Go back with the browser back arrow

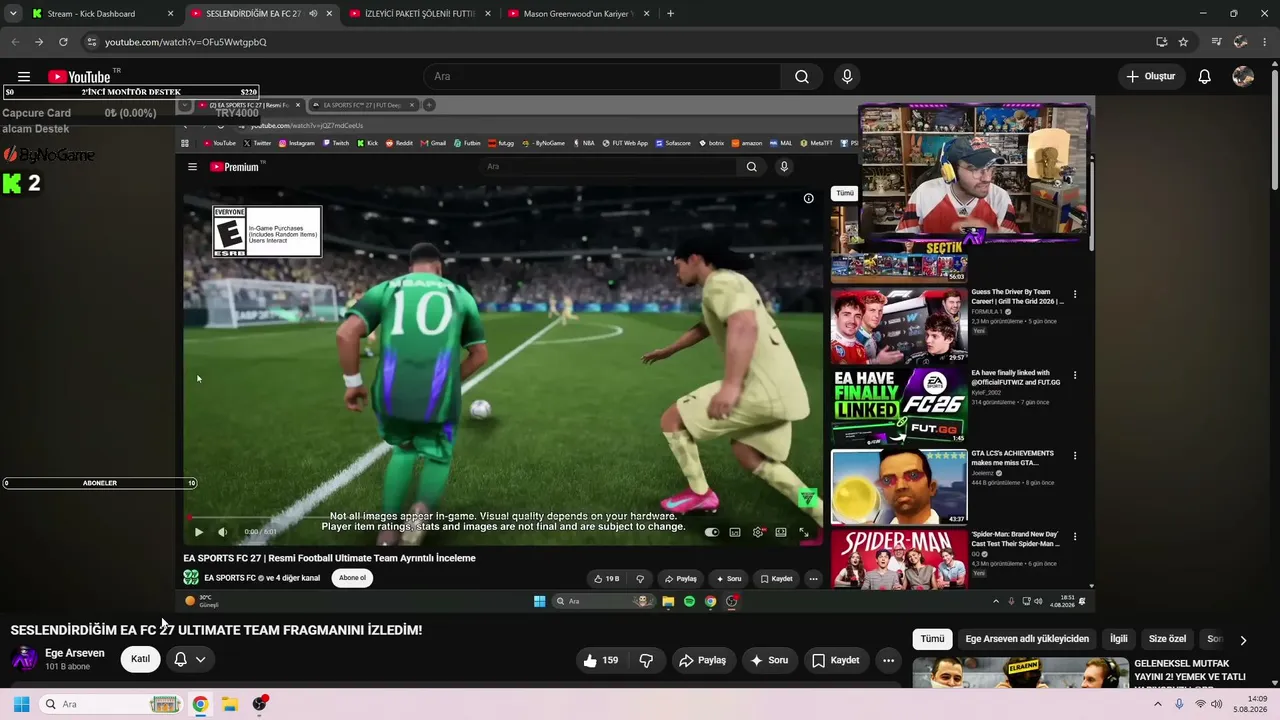[15, 42]
